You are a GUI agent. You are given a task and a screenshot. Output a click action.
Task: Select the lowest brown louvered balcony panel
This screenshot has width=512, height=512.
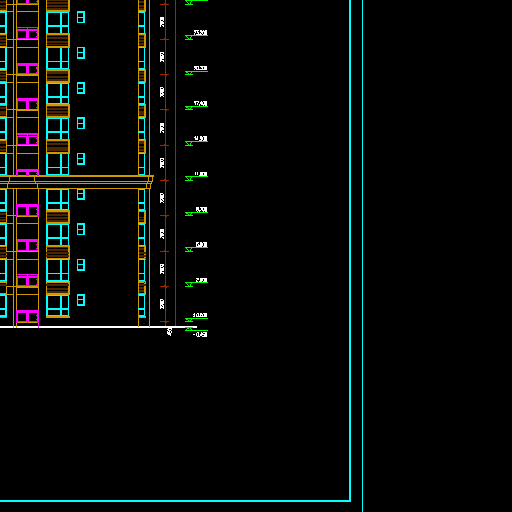tap(58, 288)
